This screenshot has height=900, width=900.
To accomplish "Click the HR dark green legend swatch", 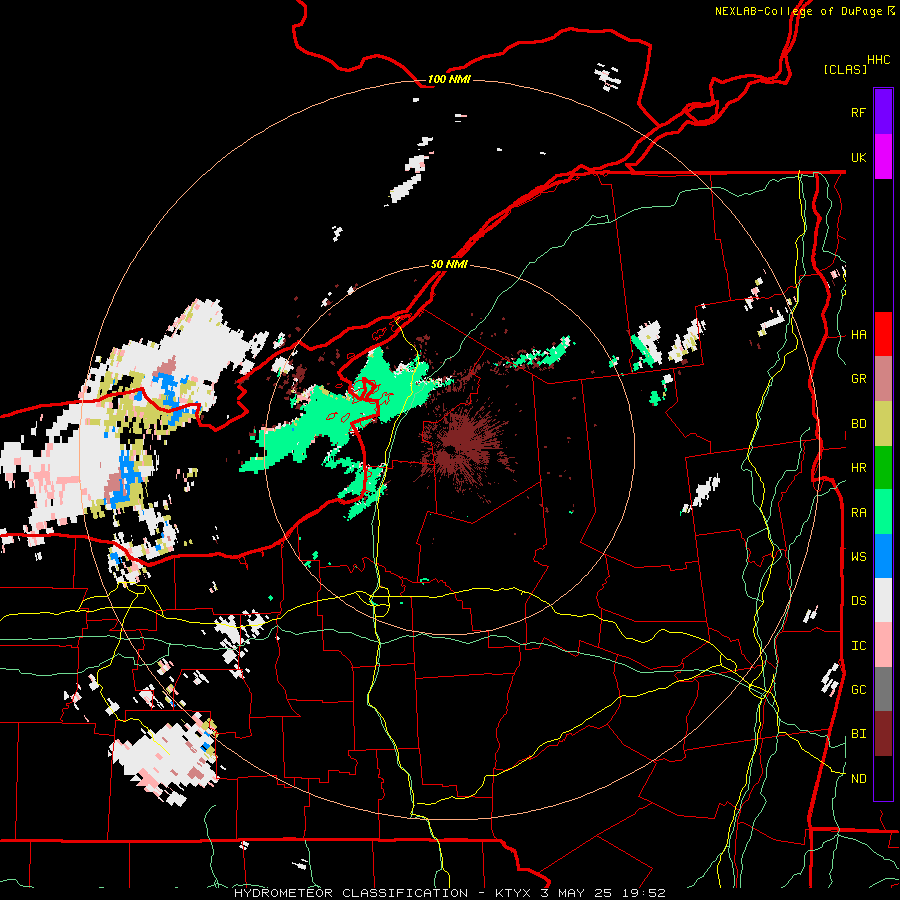I will point(883,468).
